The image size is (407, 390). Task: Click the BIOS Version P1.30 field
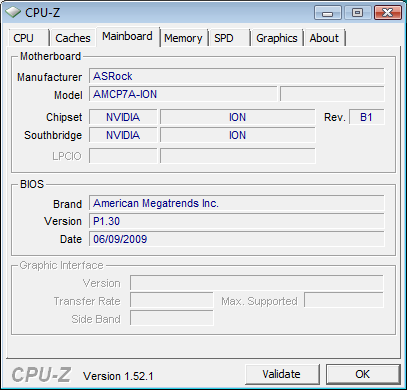[x=237, y=221]
